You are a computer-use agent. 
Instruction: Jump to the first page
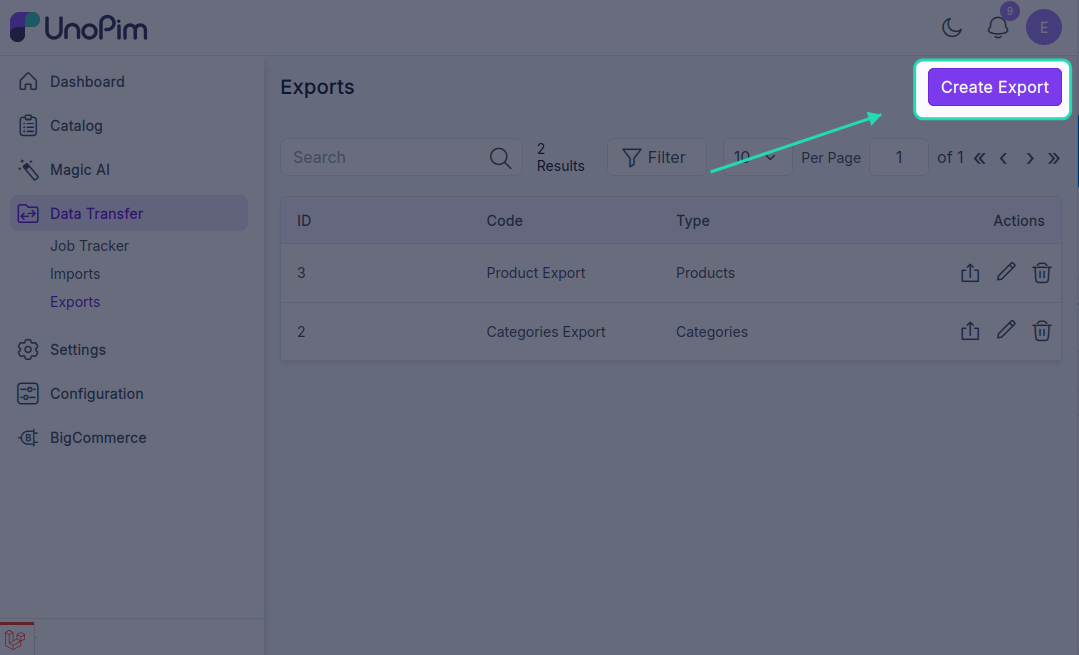(979, 158)
